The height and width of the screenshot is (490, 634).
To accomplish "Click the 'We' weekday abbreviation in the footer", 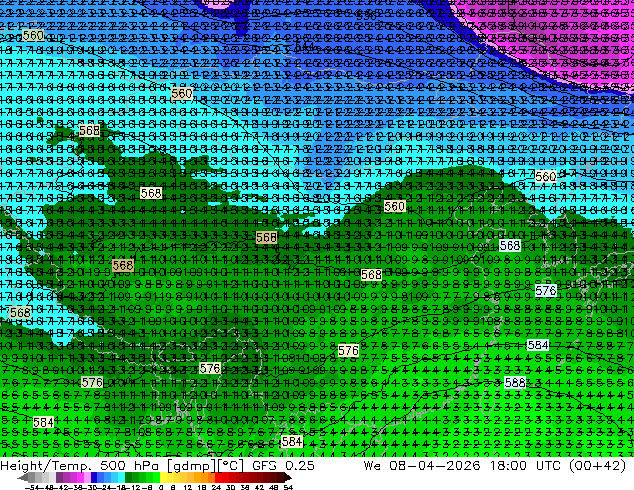I will (x=372, y=466).
